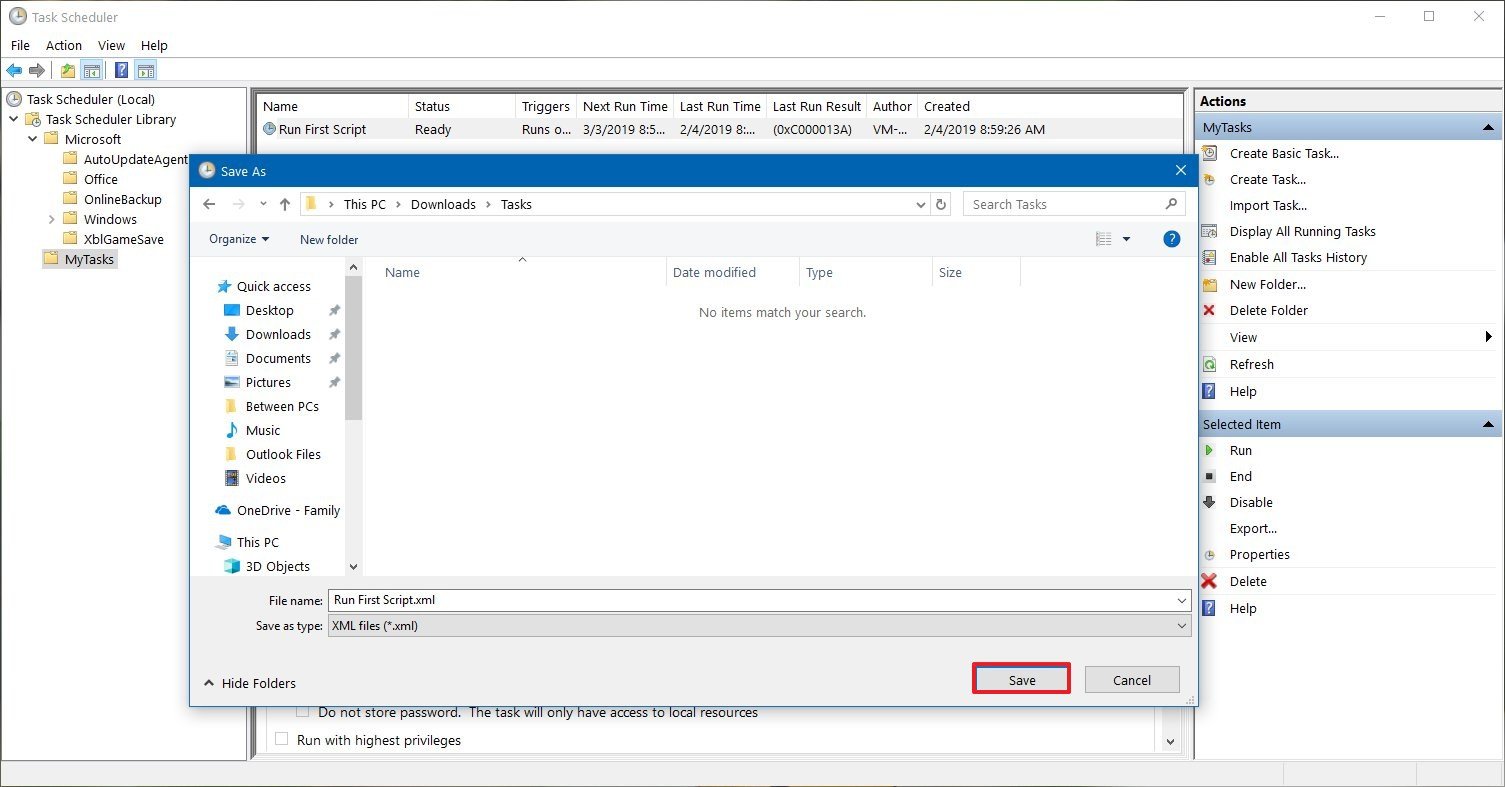
Task: Click the File name input field
Action: (x=750, y=600)
